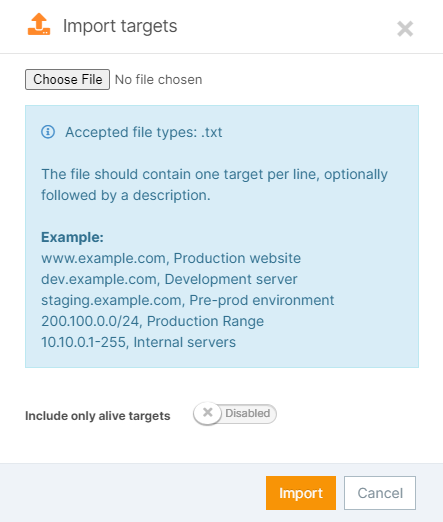This screenshot has height=522, width=443.
Task: Click the Example heading in info box
Action: click(72, 237)
